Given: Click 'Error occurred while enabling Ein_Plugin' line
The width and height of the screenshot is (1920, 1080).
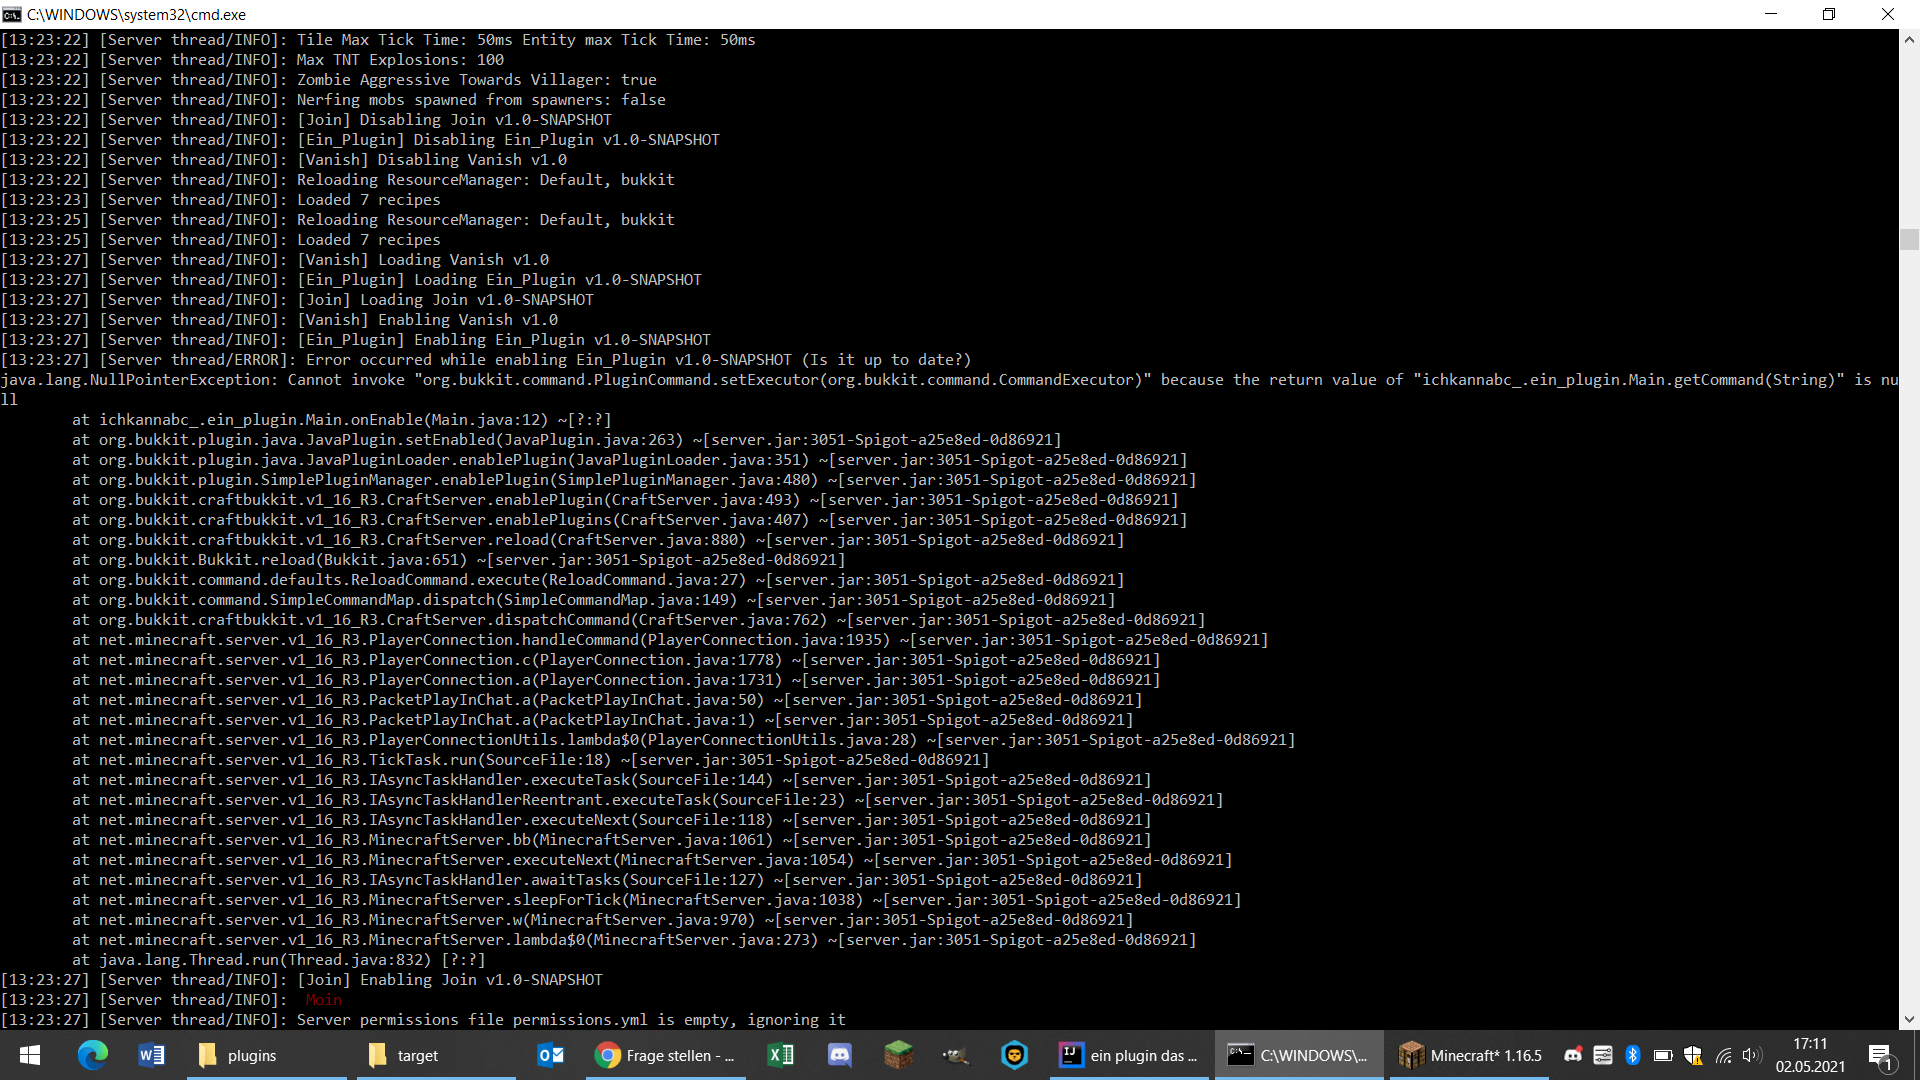Looking at the screenshot, I should point(486,360).
